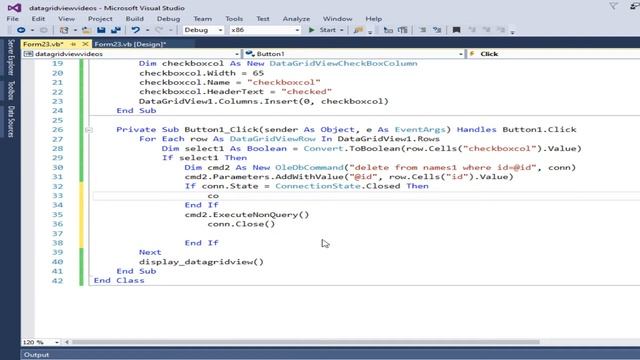Open the x86 platform dropdown
Viewport: 640px width, 360px height.
pos(265,30)
